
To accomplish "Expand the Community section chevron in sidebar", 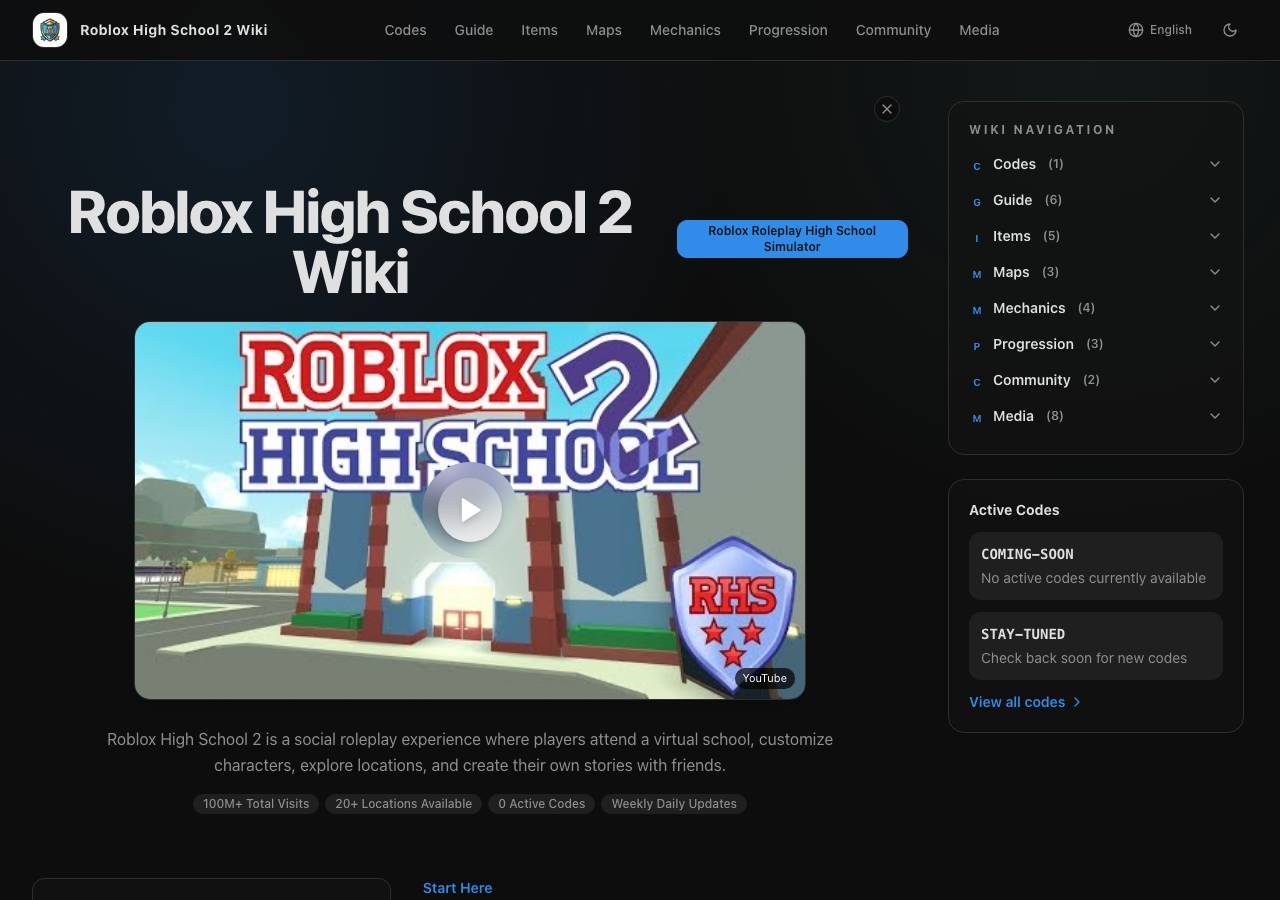I will click(x=1215, y=380).
